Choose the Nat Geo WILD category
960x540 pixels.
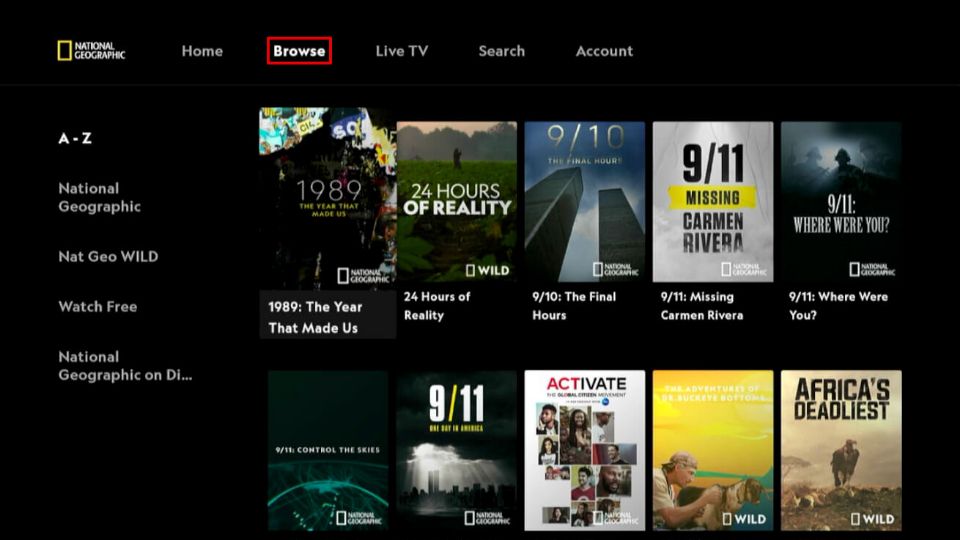[108, 257]
